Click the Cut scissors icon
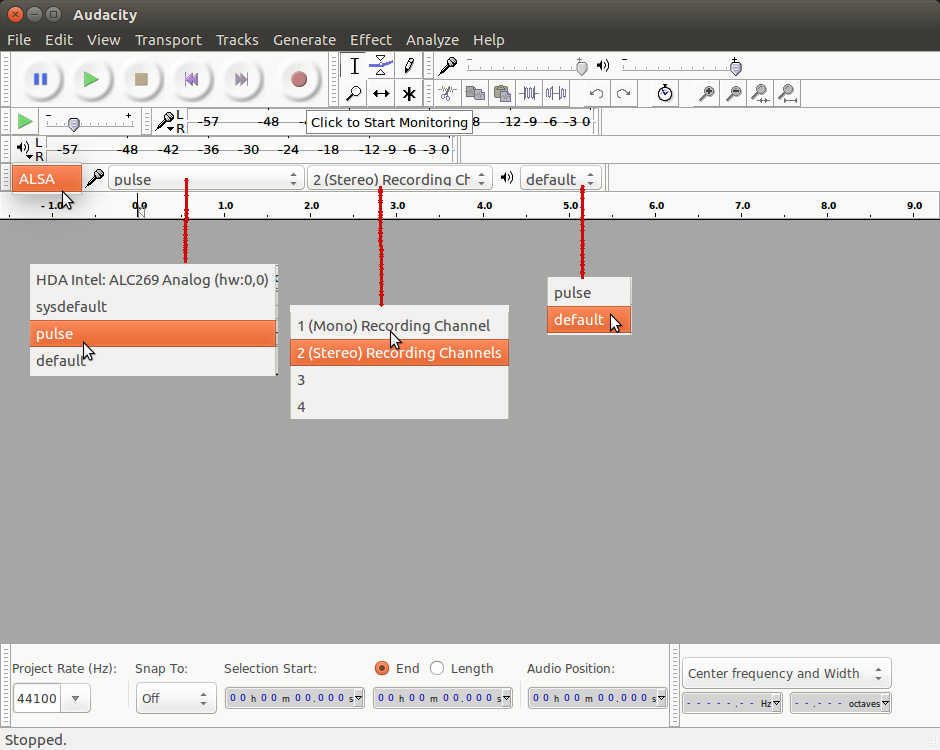The image size is (940, 750). (x=447, y=94)
